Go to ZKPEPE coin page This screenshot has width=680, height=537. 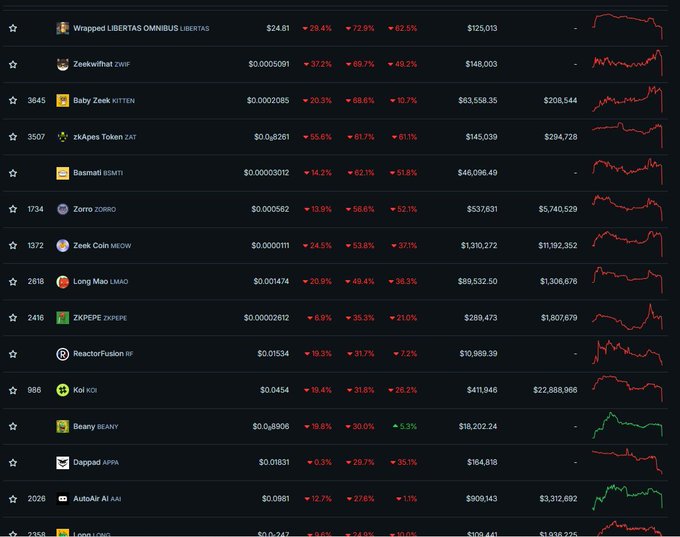pyautogui.click(x=100, y=318)
